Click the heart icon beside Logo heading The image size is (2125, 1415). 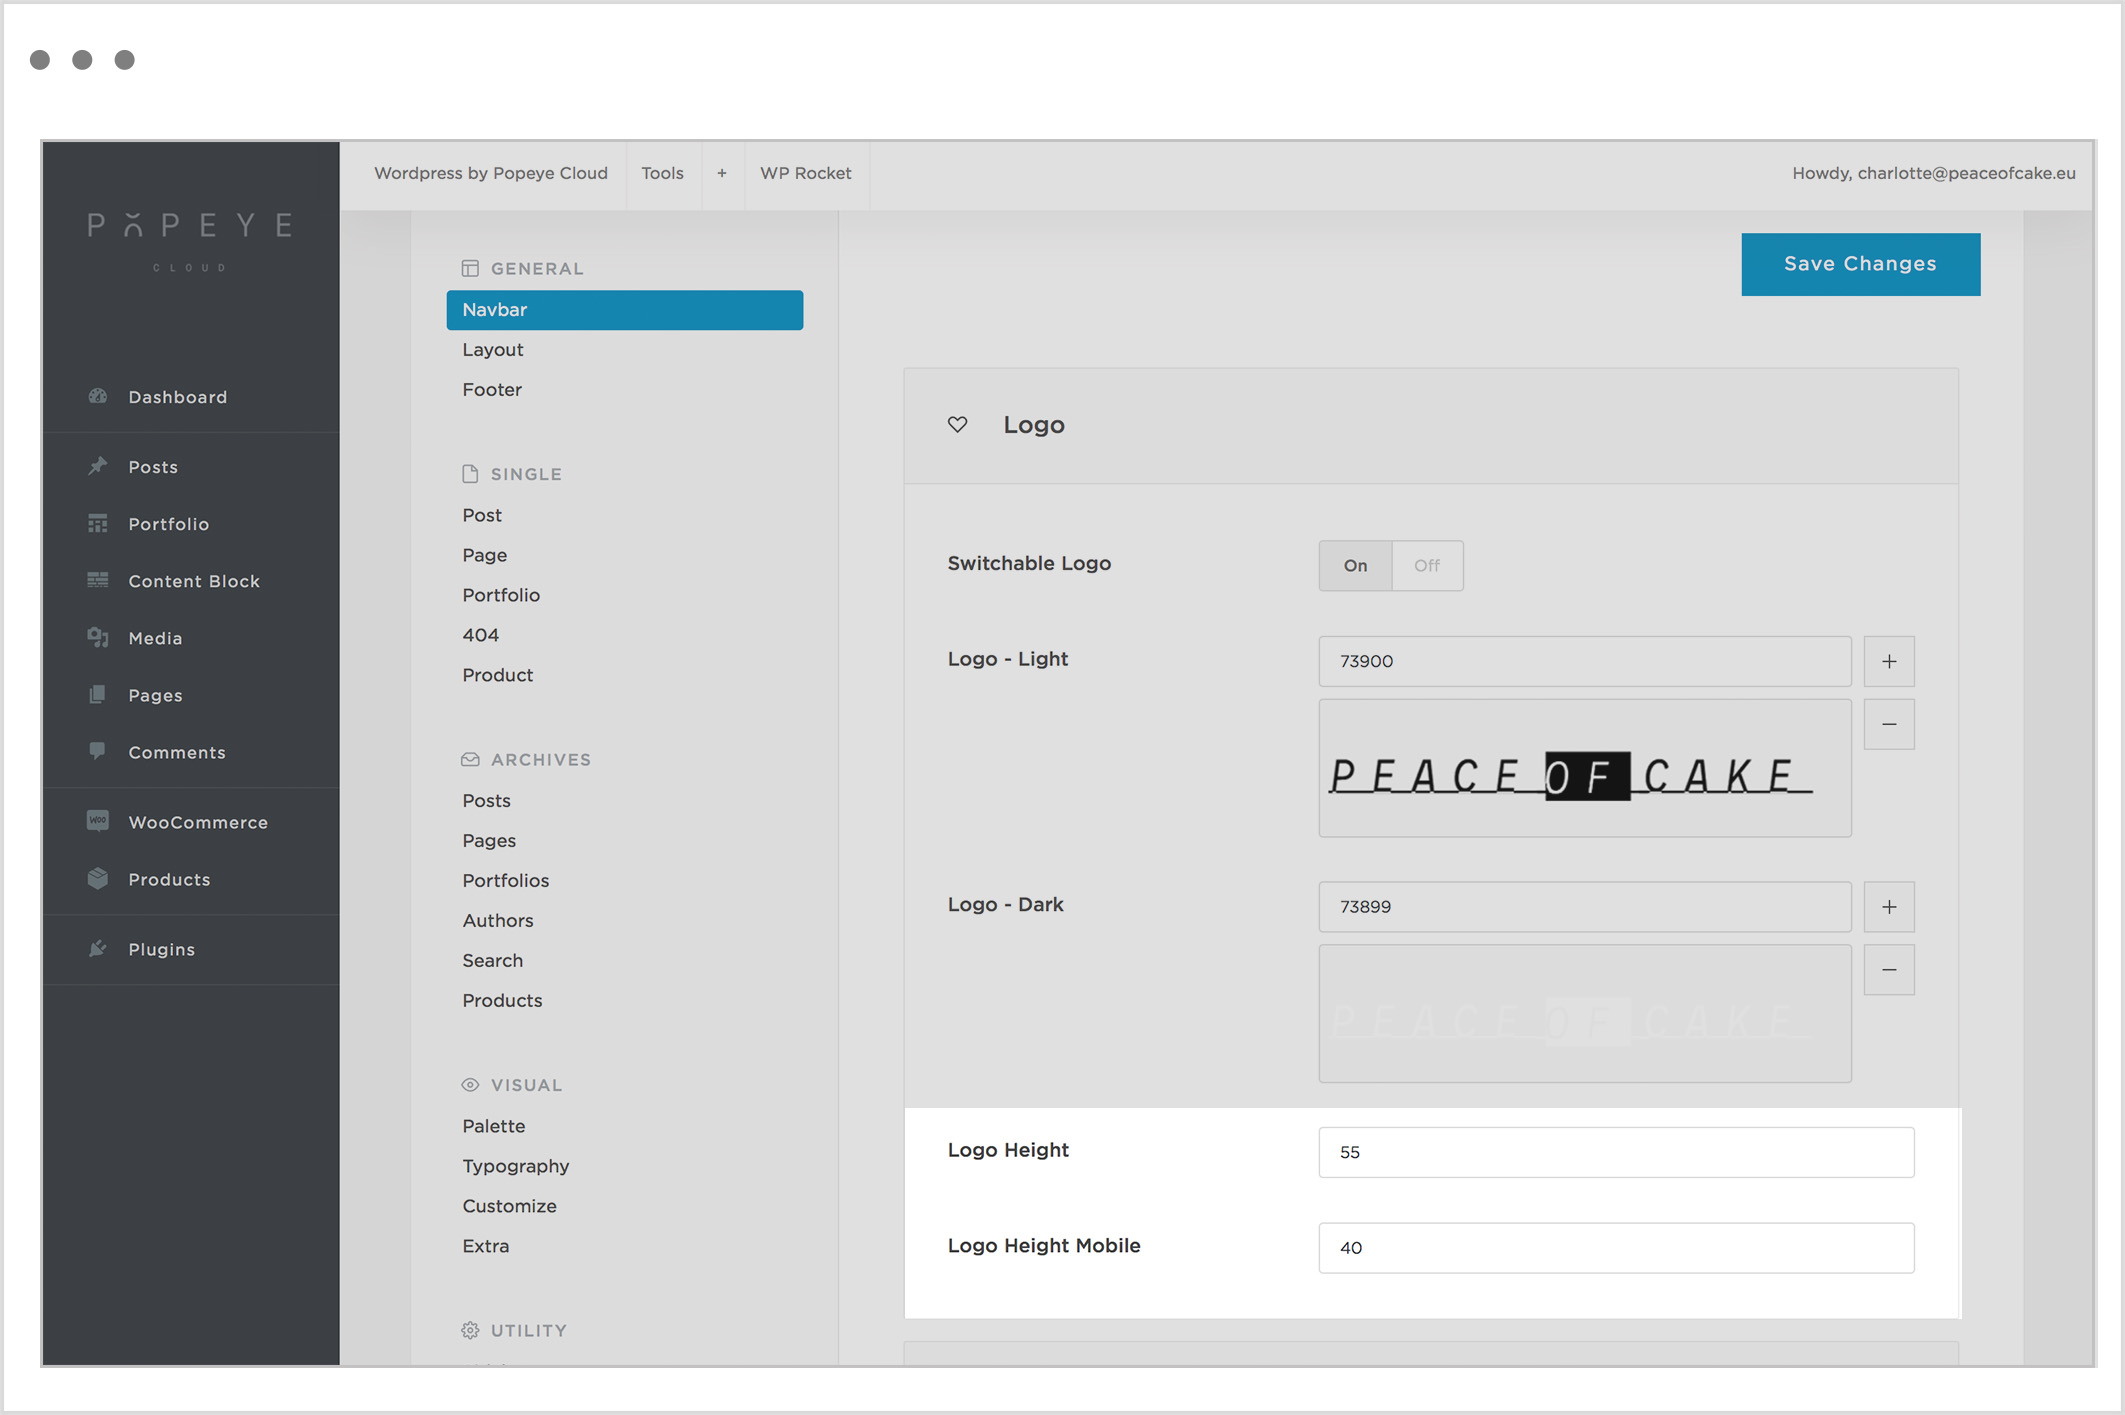click(957, 425)
